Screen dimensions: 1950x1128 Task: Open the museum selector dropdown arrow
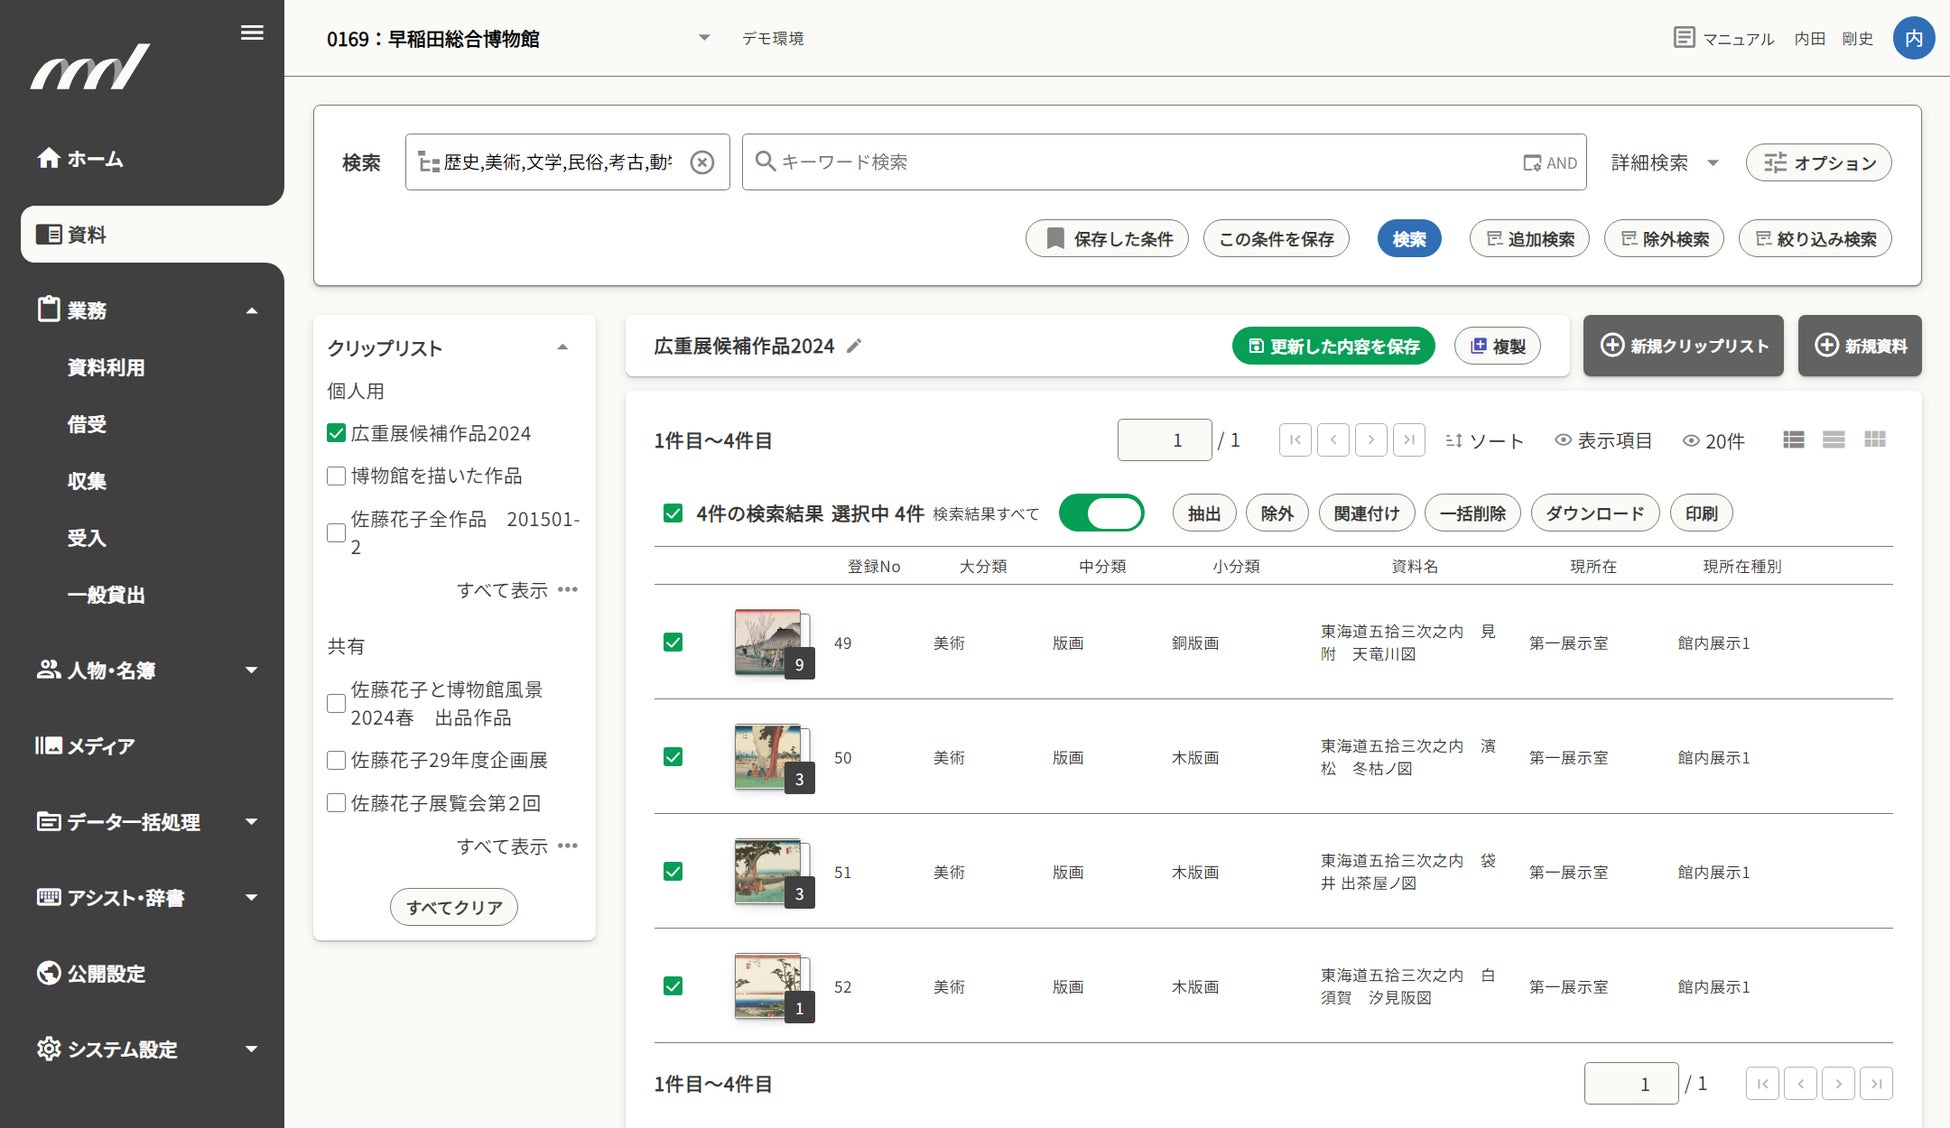coord(704,38)
